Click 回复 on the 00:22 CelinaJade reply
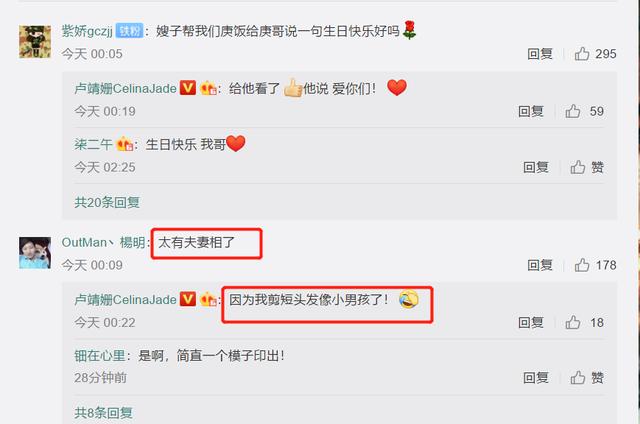640x424 pixels. point(531,322)
